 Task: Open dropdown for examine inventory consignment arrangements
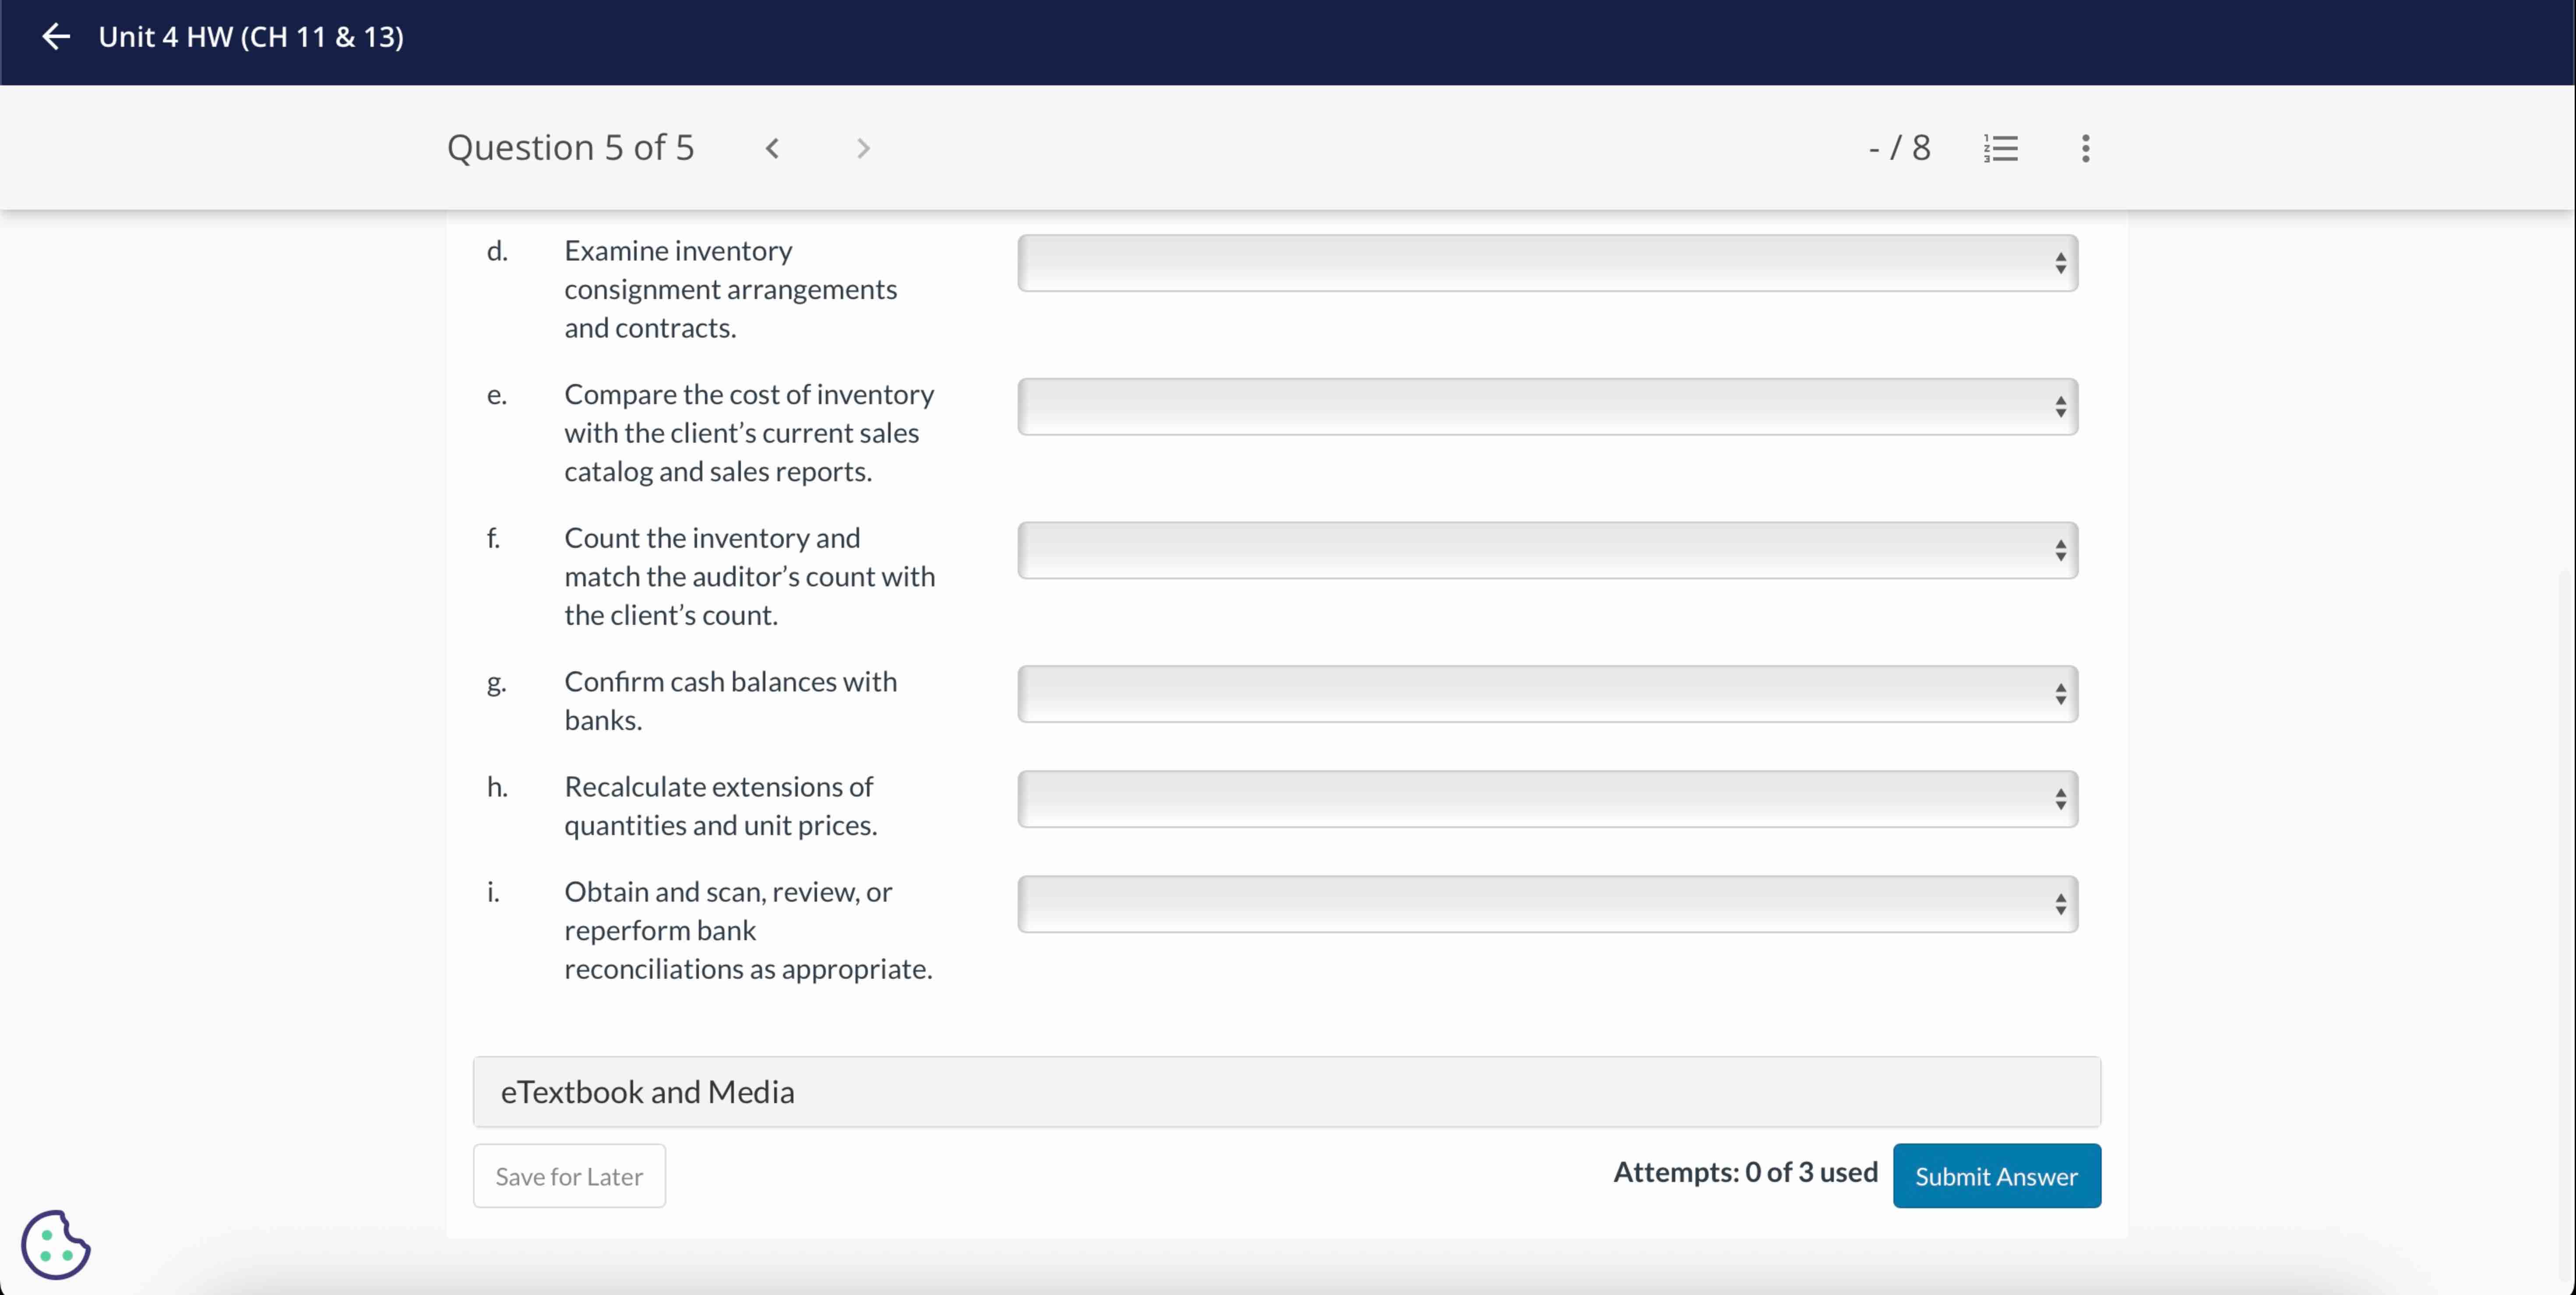1546,264
